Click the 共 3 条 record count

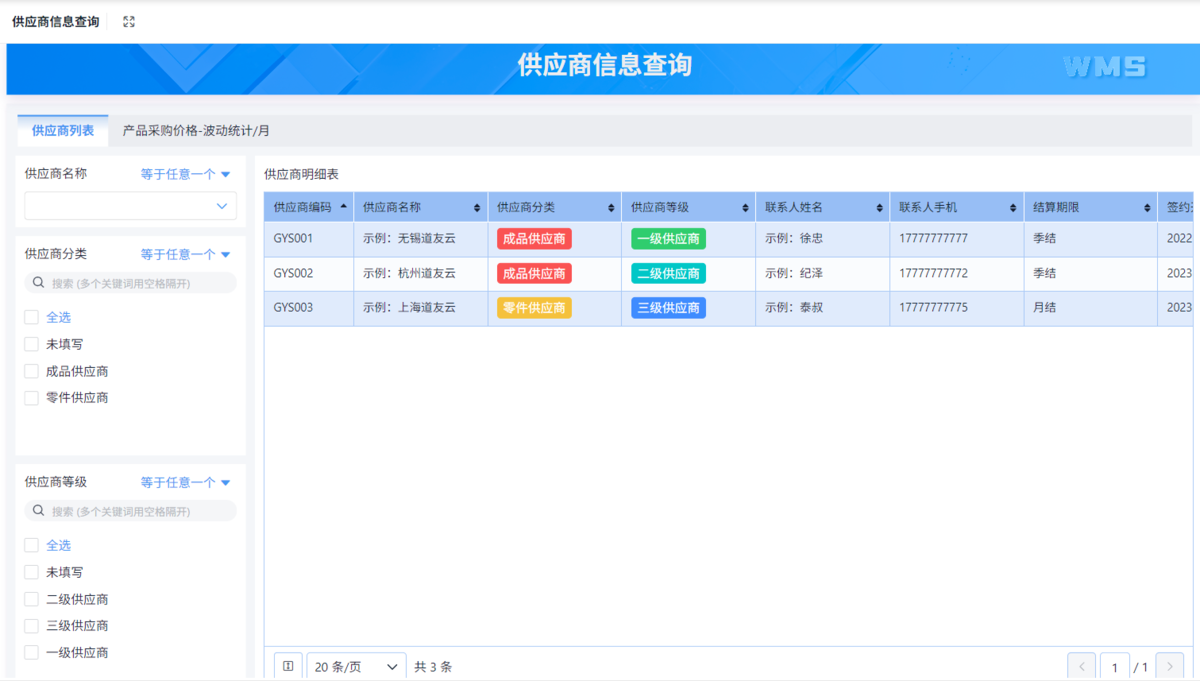(x=433, y=667)
